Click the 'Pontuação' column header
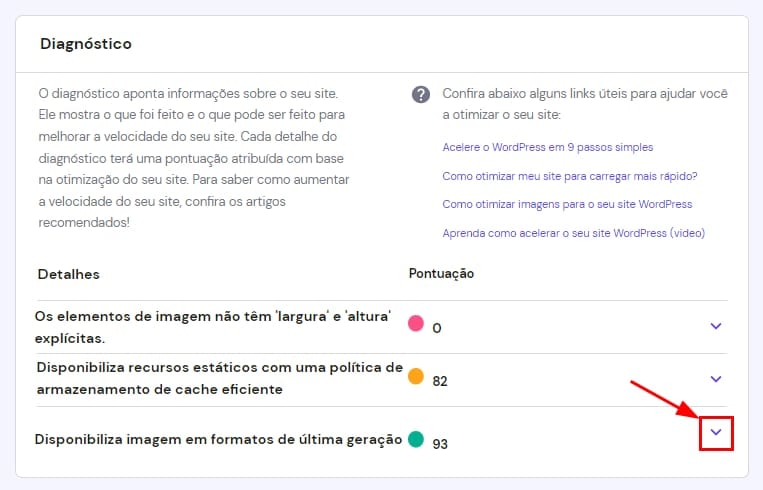This screenshot has height=490, width=763. coord(441,273)
